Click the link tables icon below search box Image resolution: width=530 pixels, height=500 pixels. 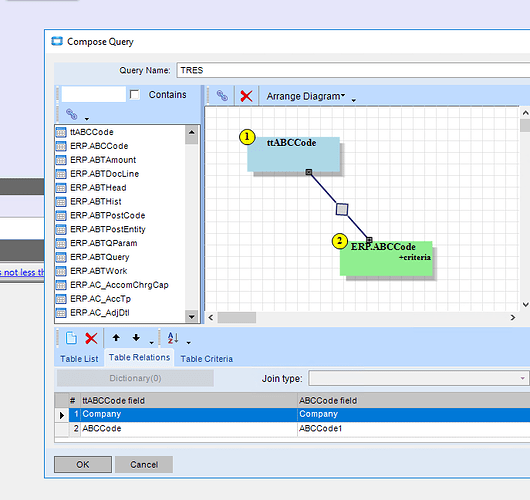(x=71, y=114)
